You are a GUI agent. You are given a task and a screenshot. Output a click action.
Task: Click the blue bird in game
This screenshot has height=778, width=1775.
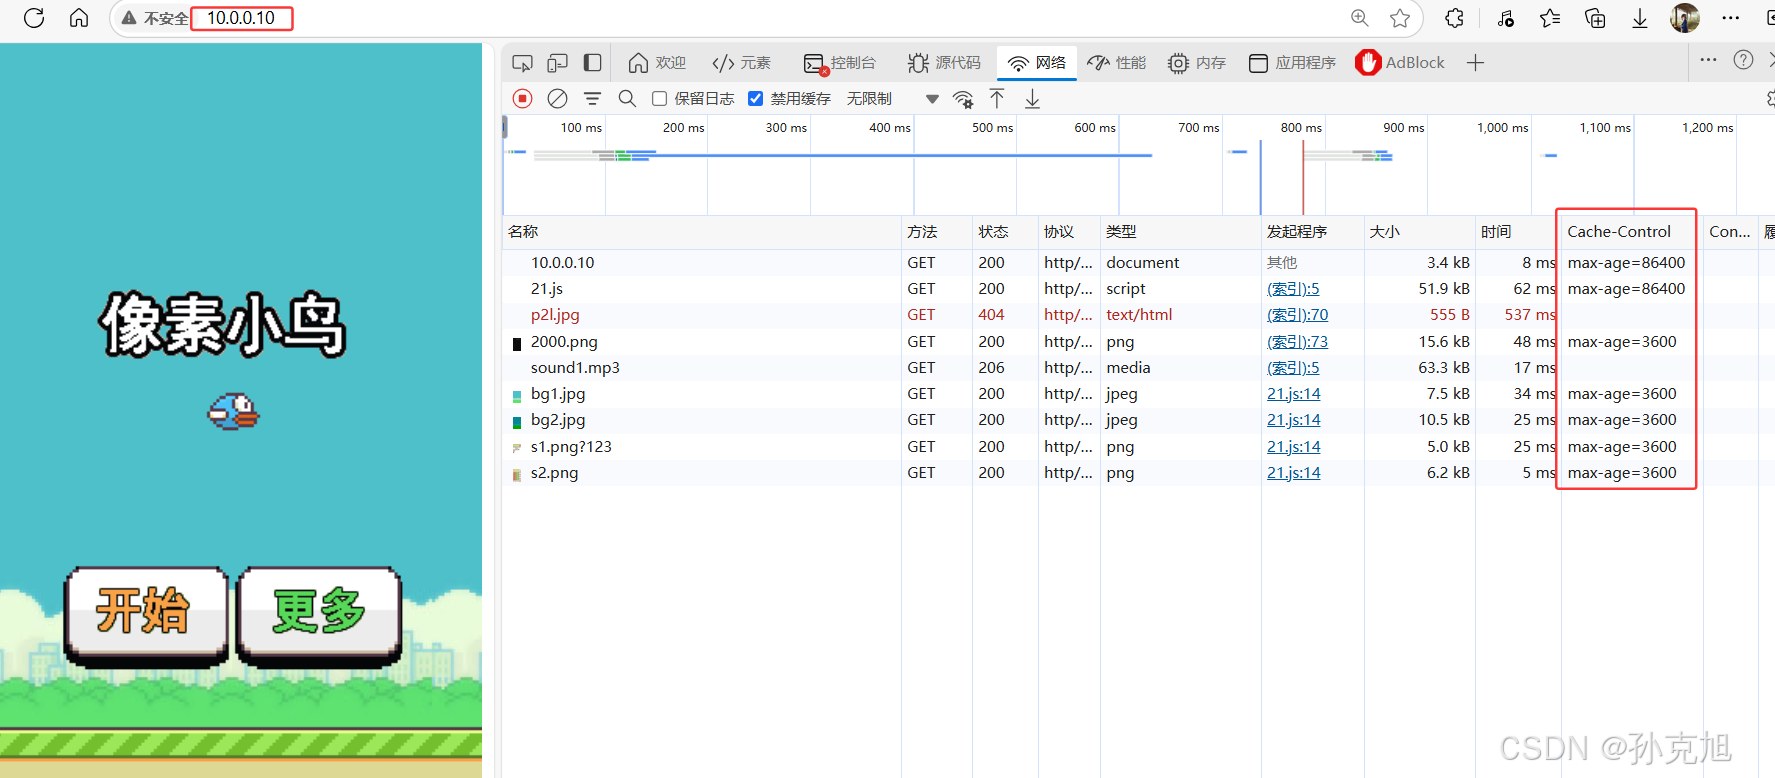point(233,411)
